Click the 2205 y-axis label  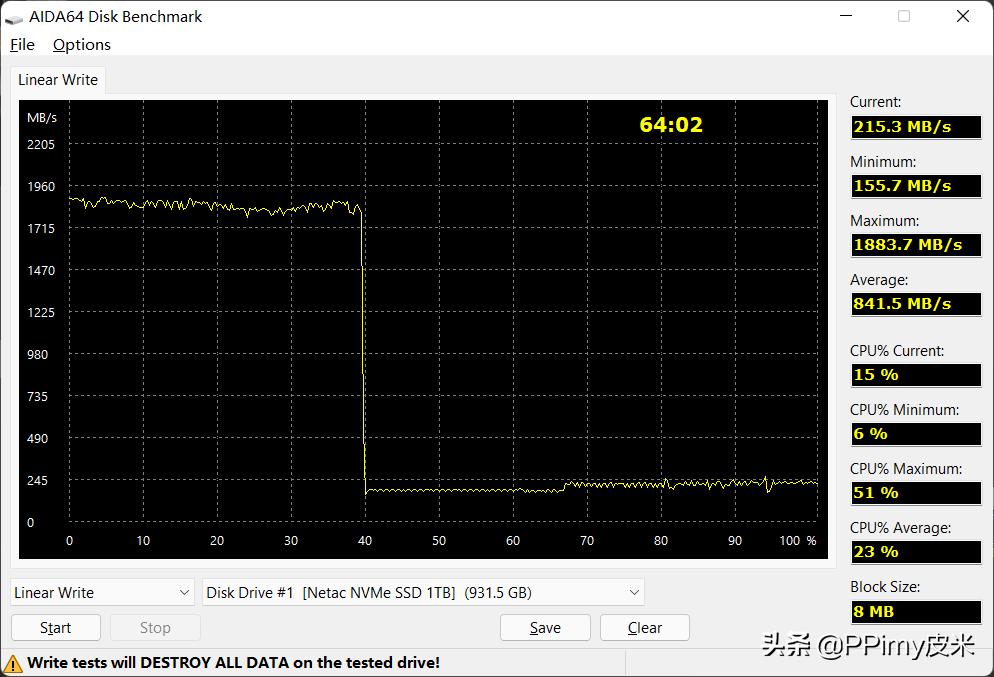[x=41, y=145]
